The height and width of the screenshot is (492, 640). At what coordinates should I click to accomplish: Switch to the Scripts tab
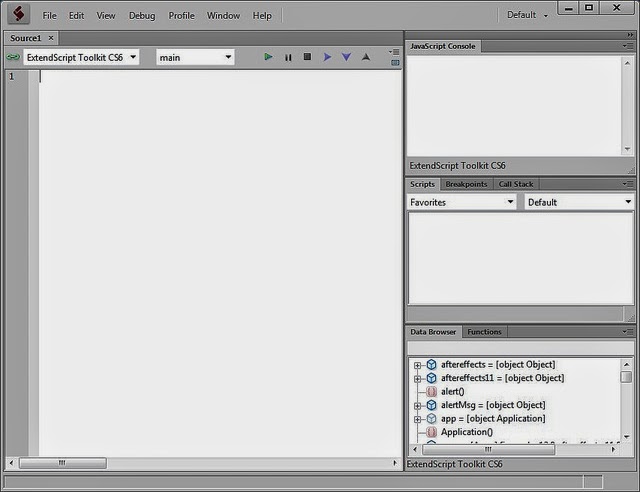(x=422, y=184)
